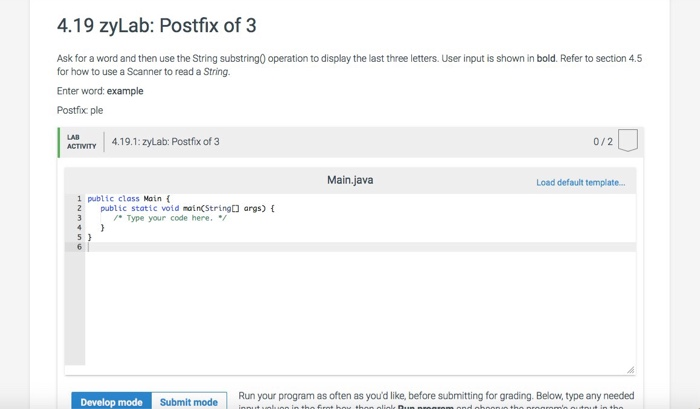This screenshot has width=700, height=409.
Task: Switch to Develop mode
Action: (112, 401)
